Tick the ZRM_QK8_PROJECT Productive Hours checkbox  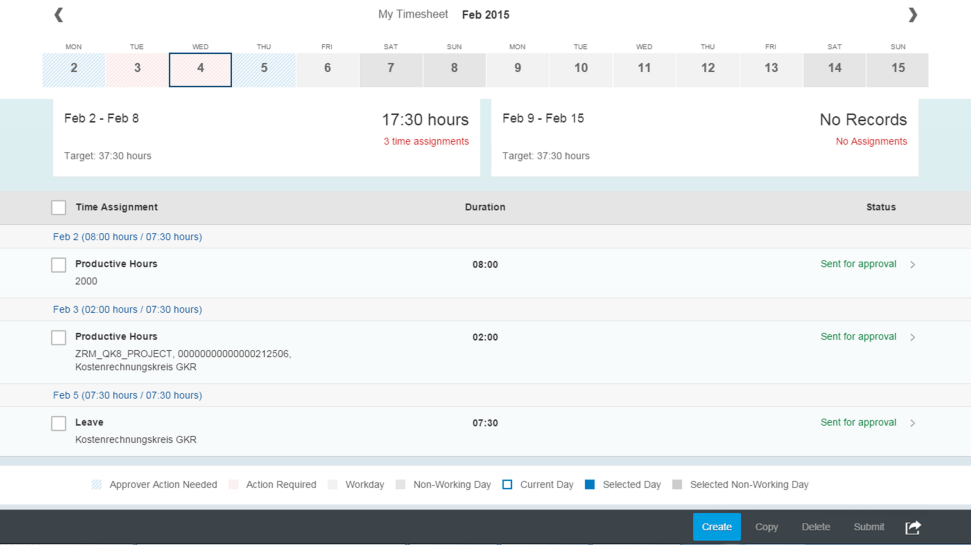pos(59,338)
